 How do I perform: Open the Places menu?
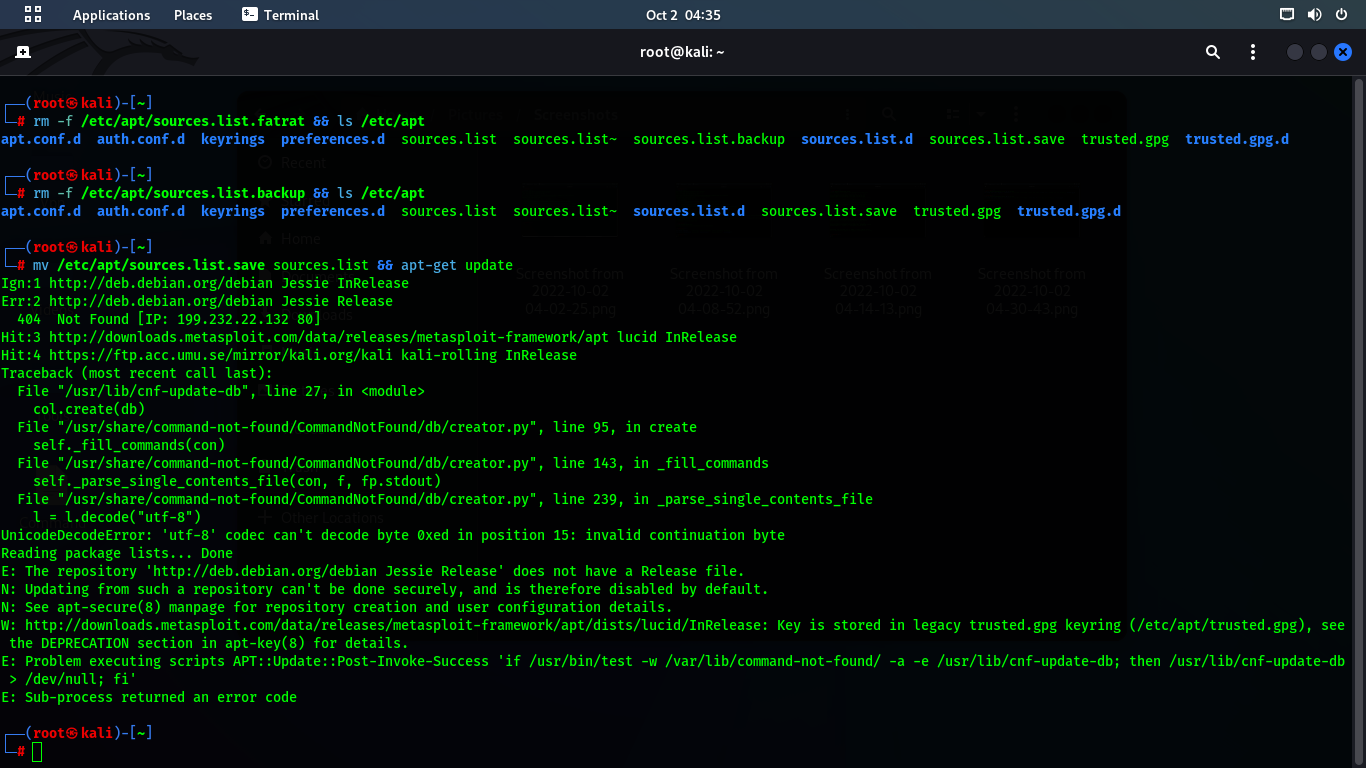coord(192,14)
